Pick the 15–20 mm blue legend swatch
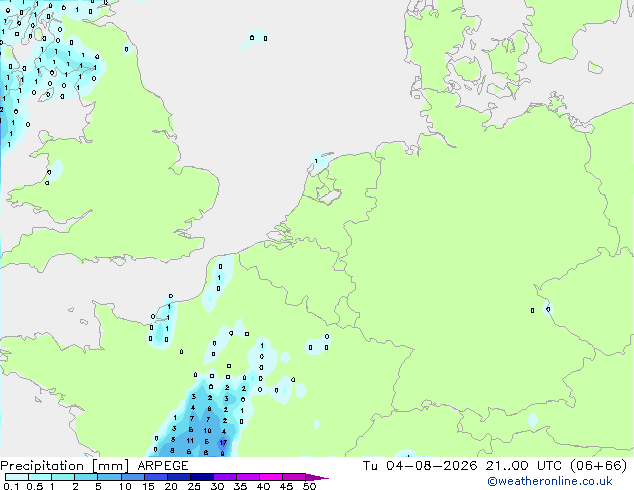The height and width of the screenshot is (490, 634). 156,477
